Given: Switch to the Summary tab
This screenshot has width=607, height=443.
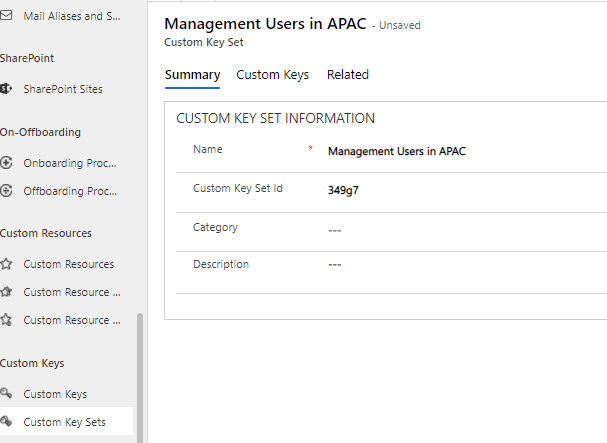Looking at the screenshot, I should point(192,75).
